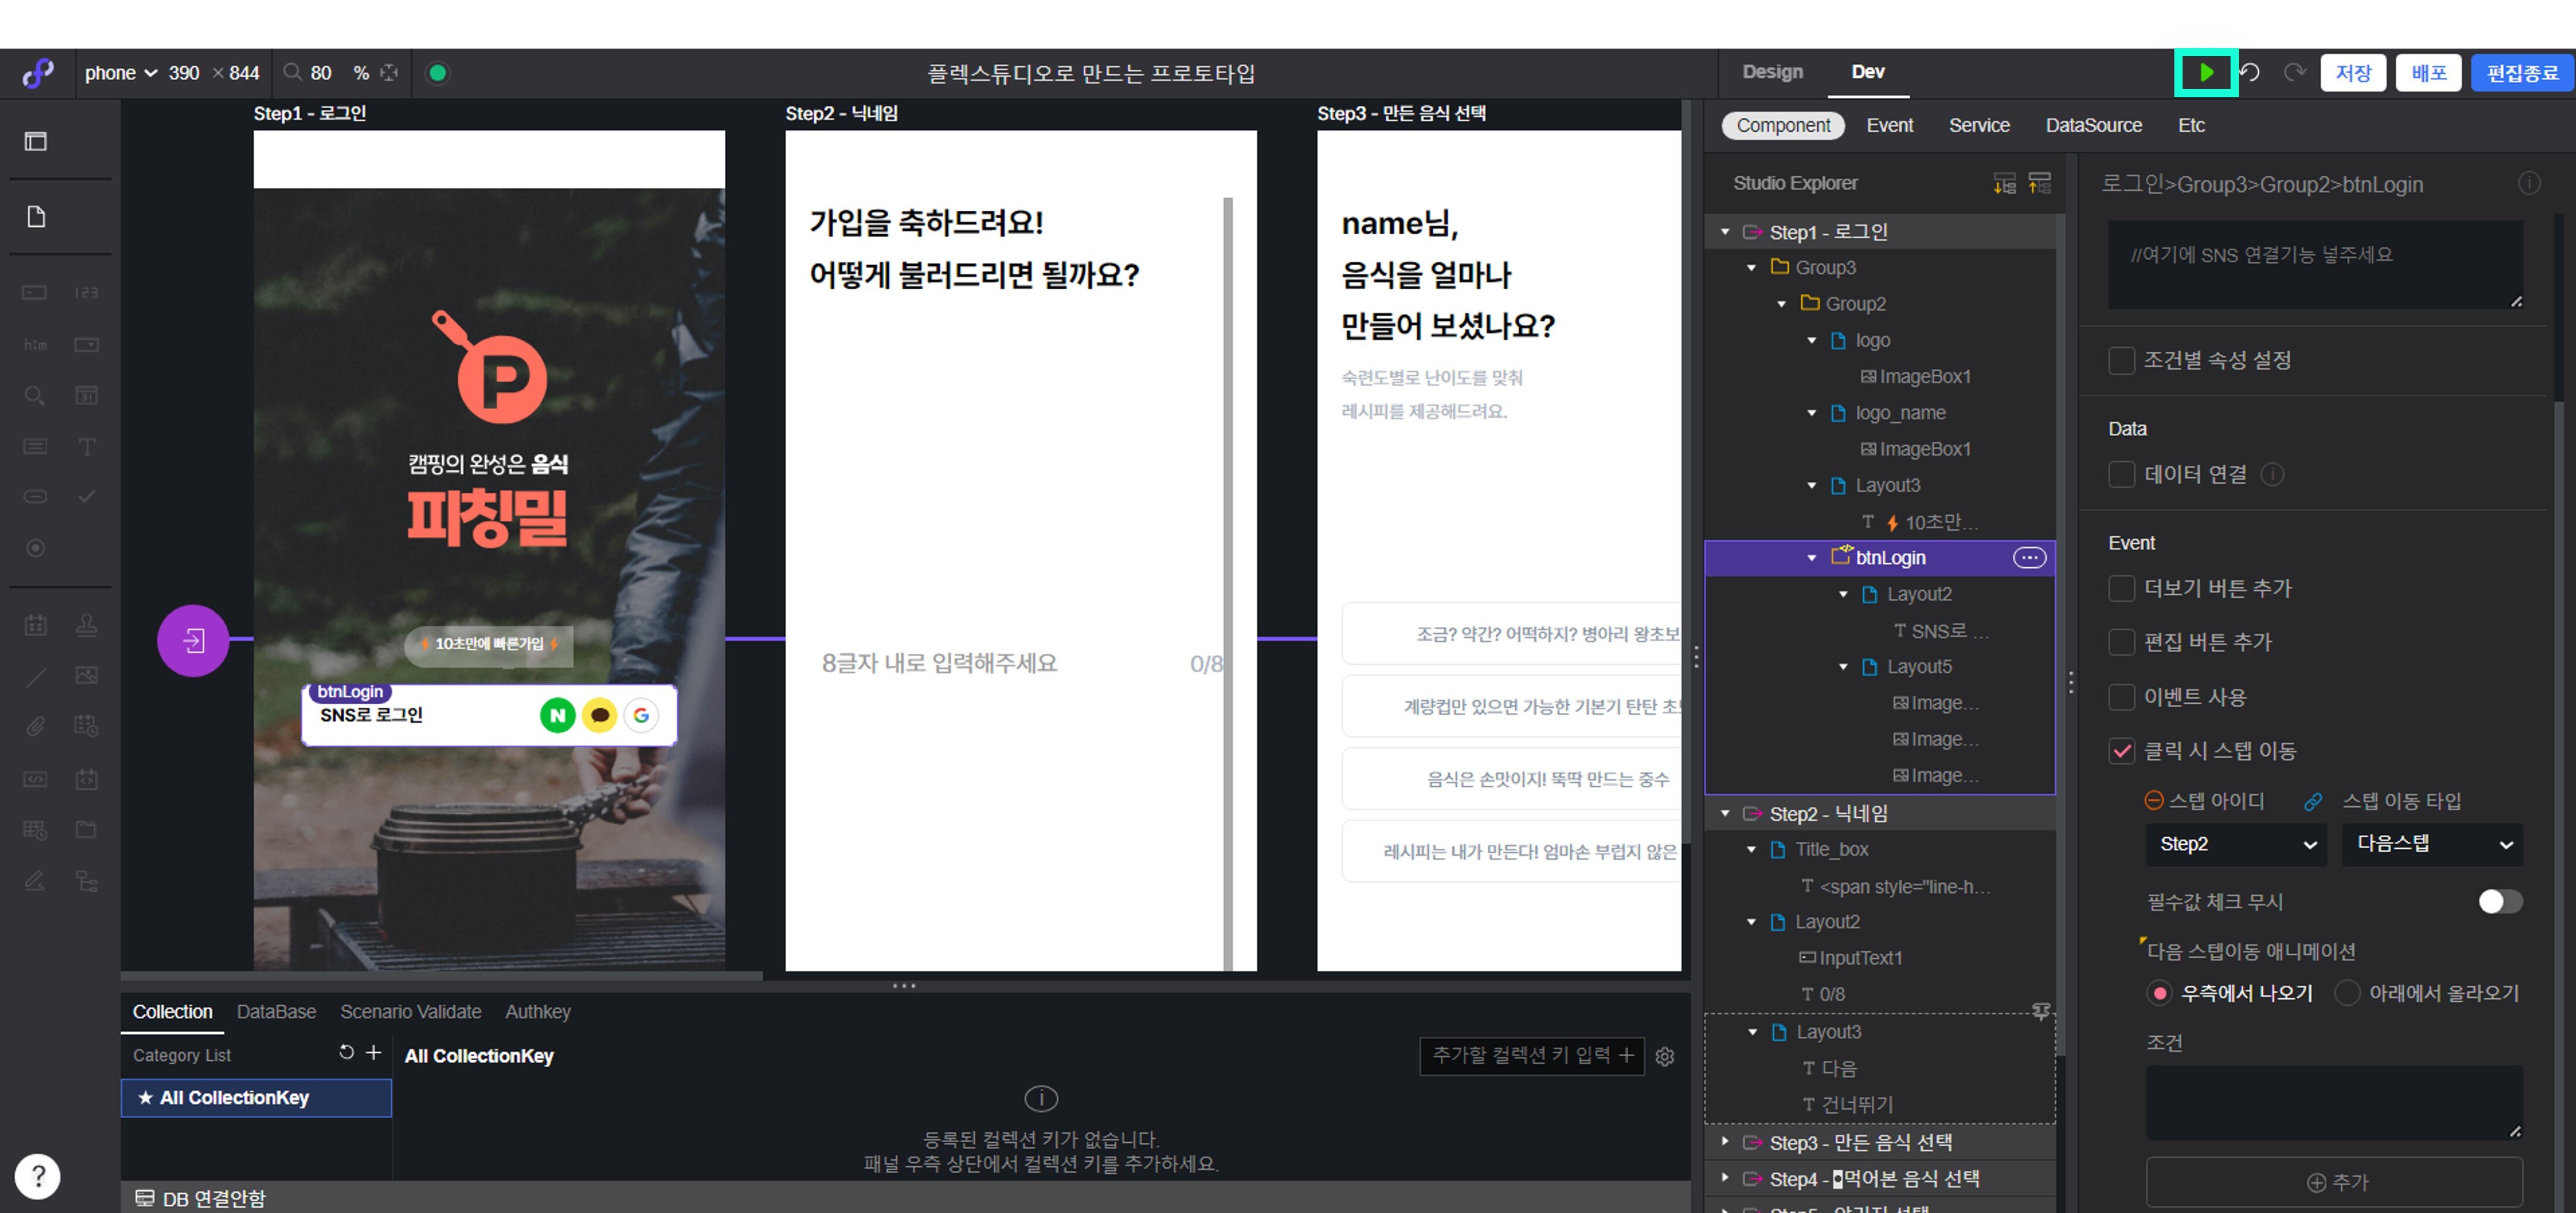Collapse the Group2 folder node
This screenshot has width=2576, height=1213.
1781,304
